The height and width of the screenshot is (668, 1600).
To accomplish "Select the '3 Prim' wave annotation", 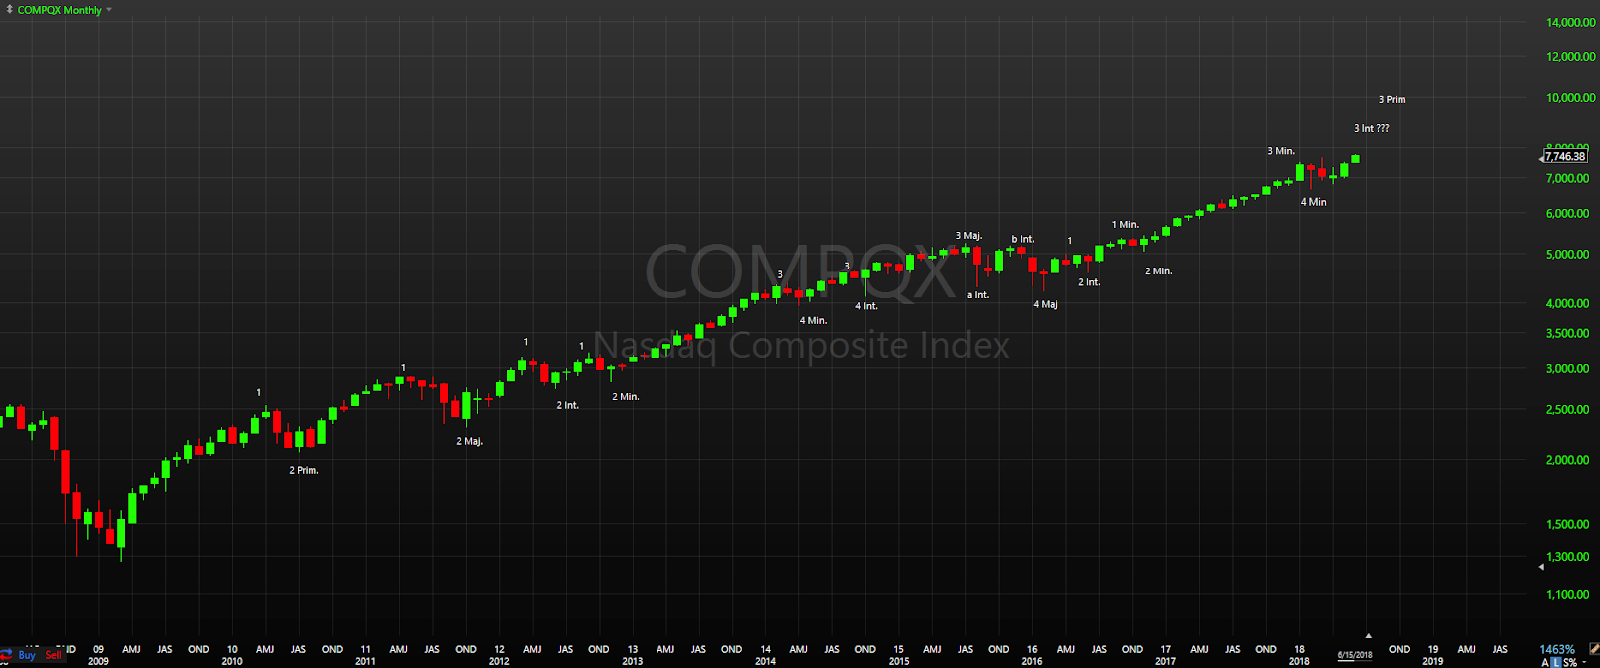I will point(1392,99).
